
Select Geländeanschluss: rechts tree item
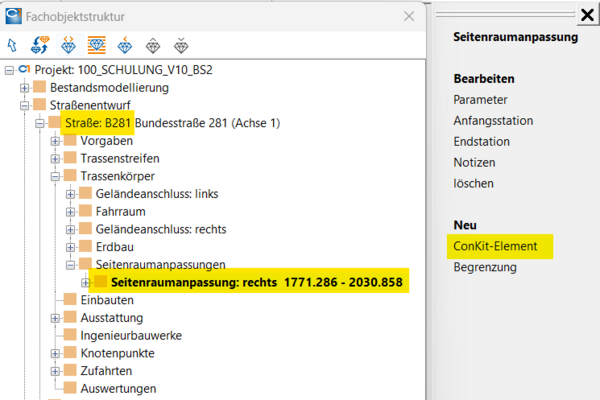[x=161, y=229]
